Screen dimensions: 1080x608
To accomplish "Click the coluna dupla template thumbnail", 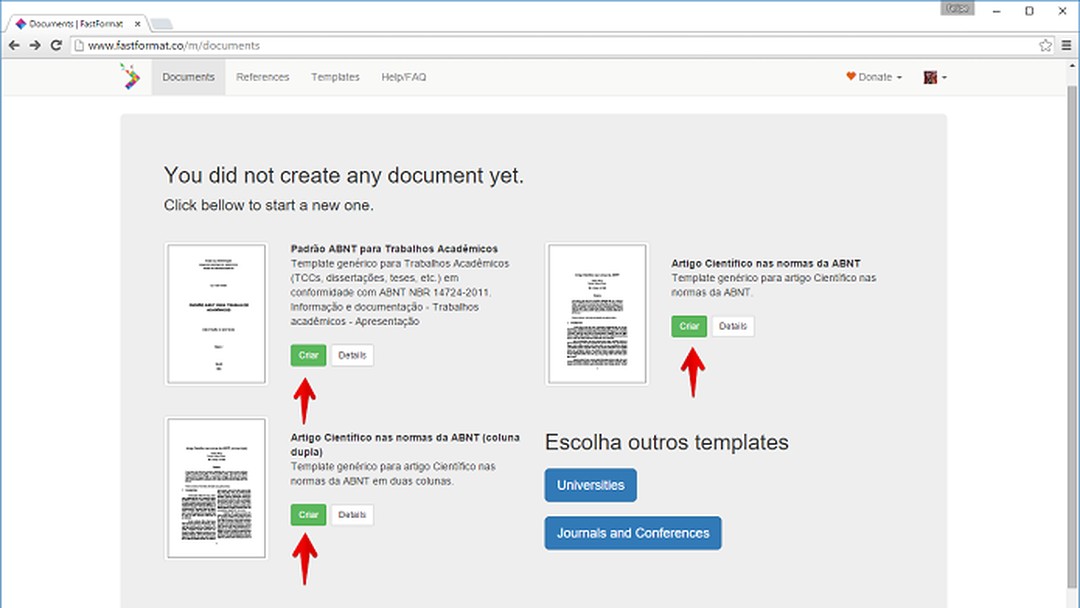I will click(x=216, y=488).
